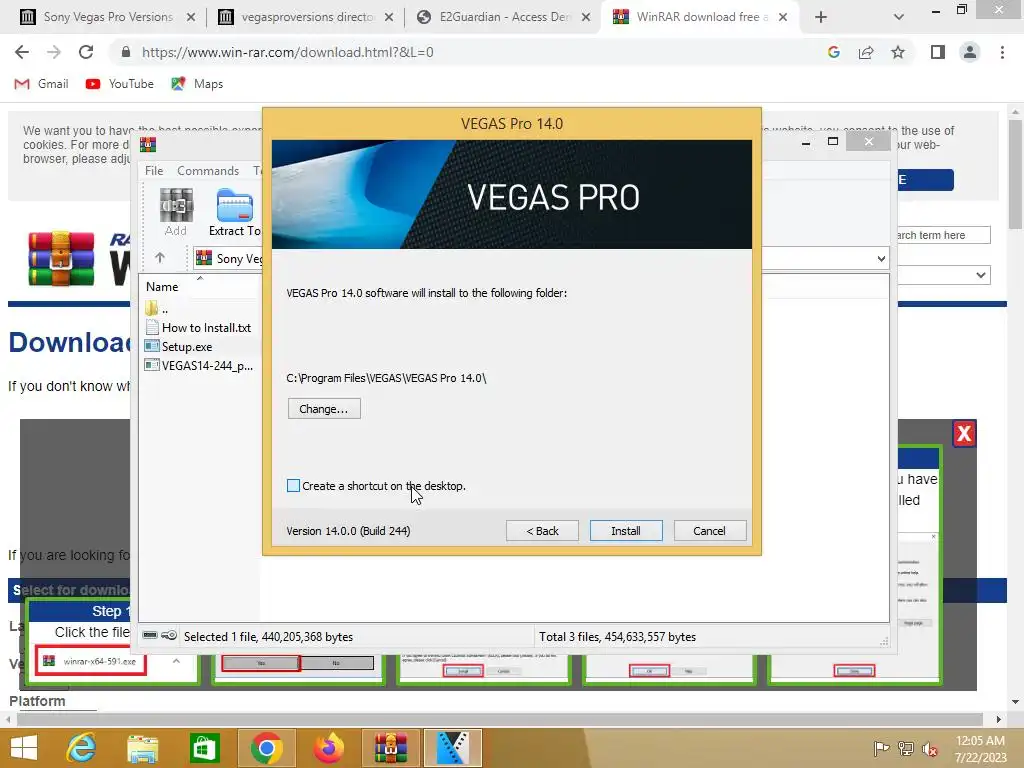Switch to the Sony Vegas Pro Versions tab

pos(108,17)
